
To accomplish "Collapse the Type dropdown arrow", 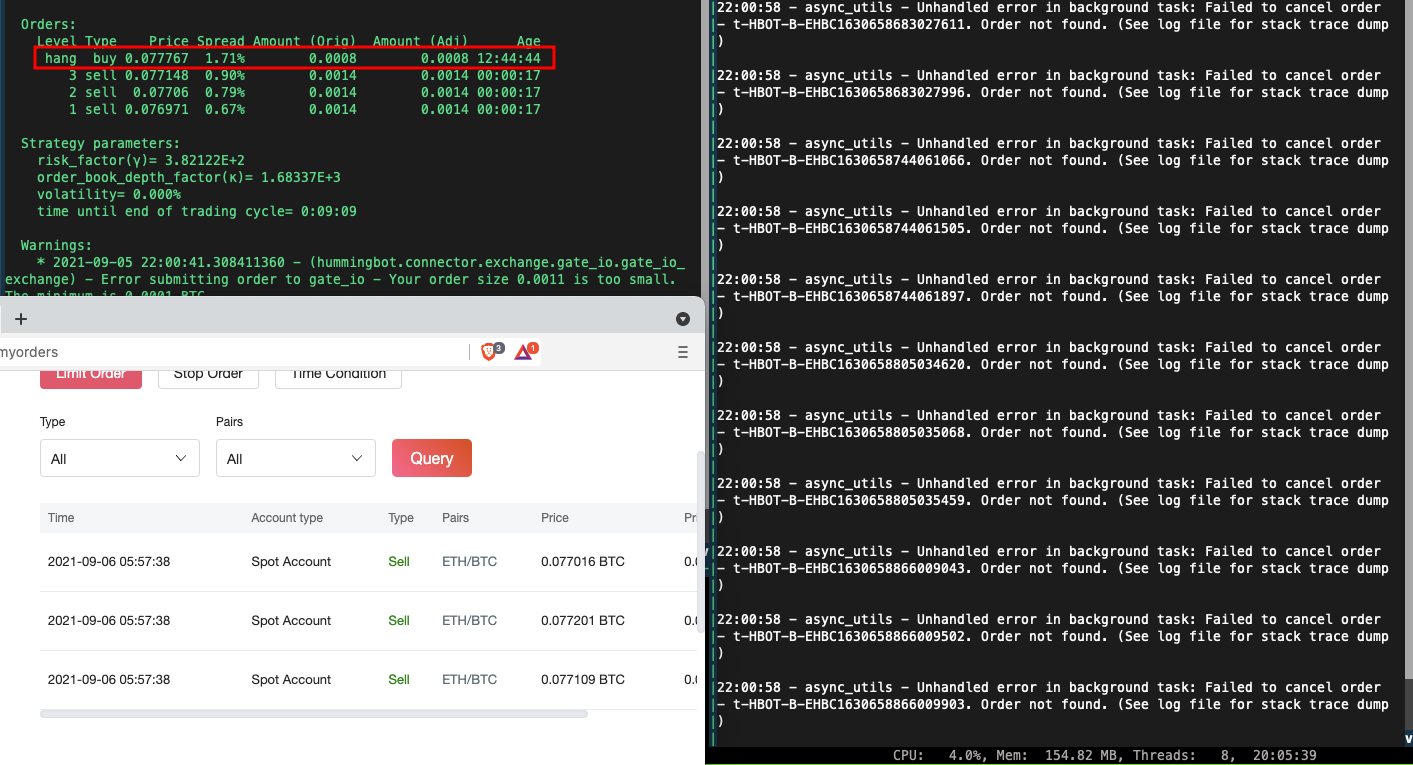I will (x=179, y=457).
